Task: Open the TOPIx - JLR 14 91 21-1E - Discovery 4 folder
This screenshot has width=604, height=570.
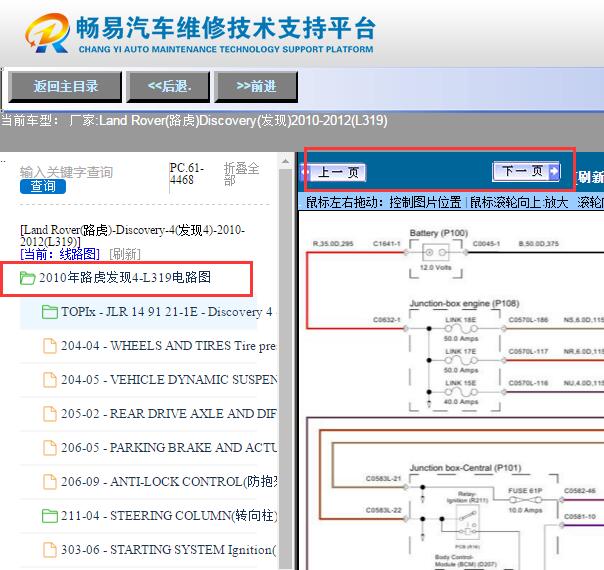Action: click(167, 312)
